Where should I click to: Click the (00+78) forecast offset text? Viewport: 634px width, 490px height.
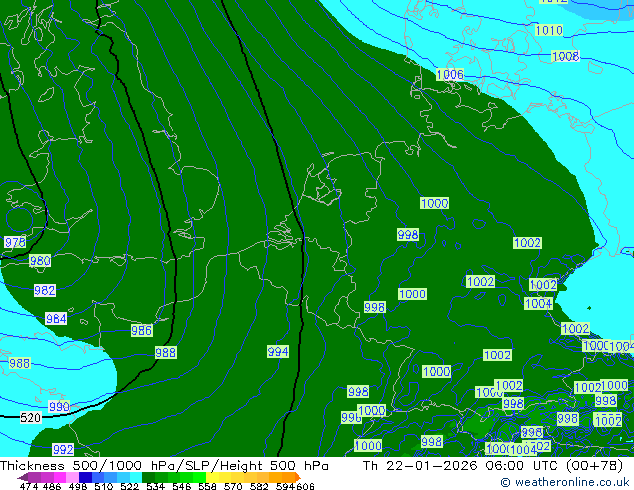(x=594, y=466)
